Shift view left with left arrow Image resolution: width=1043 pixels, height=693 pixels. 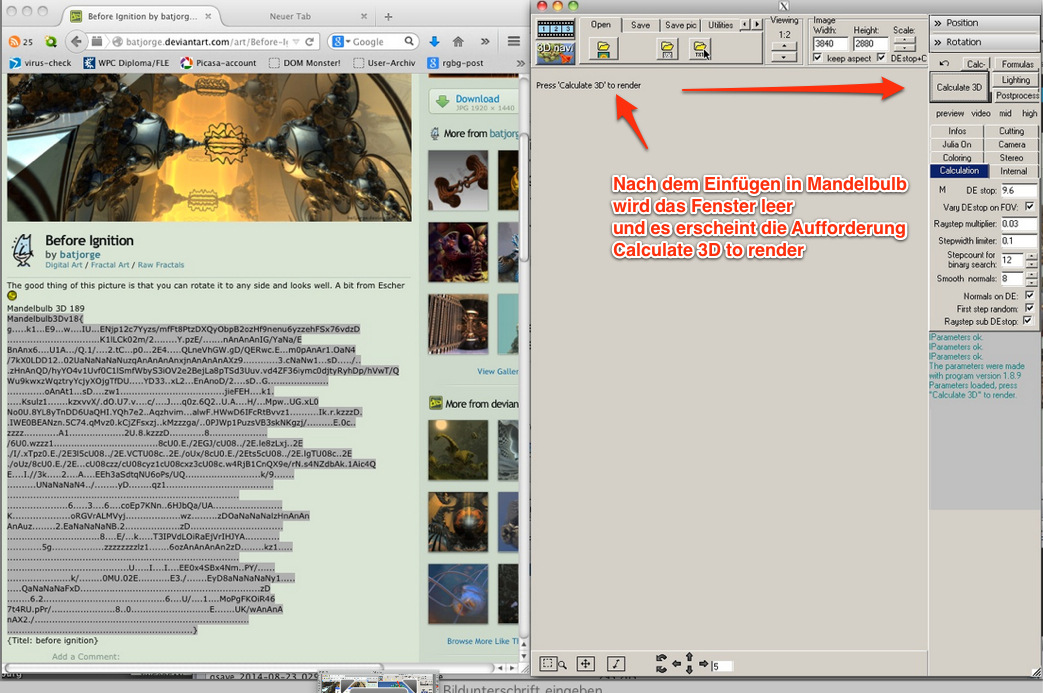pos(676,664)
